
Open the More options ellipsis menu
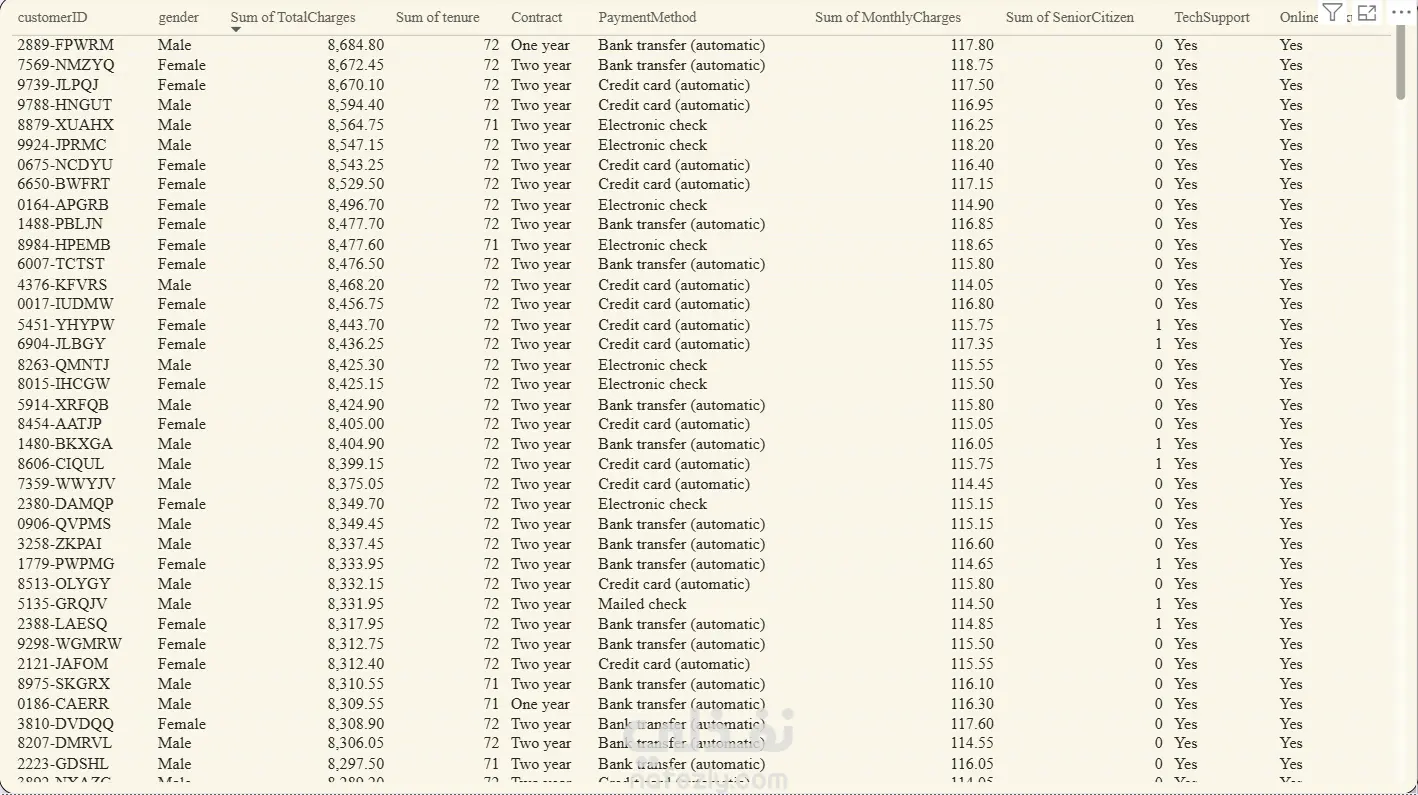click(x=1401, y=12)
